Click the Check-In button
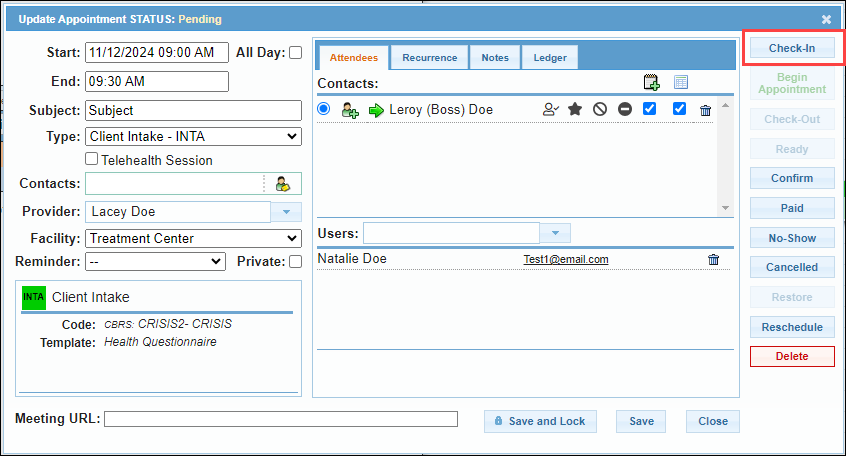 pos(792,48)
